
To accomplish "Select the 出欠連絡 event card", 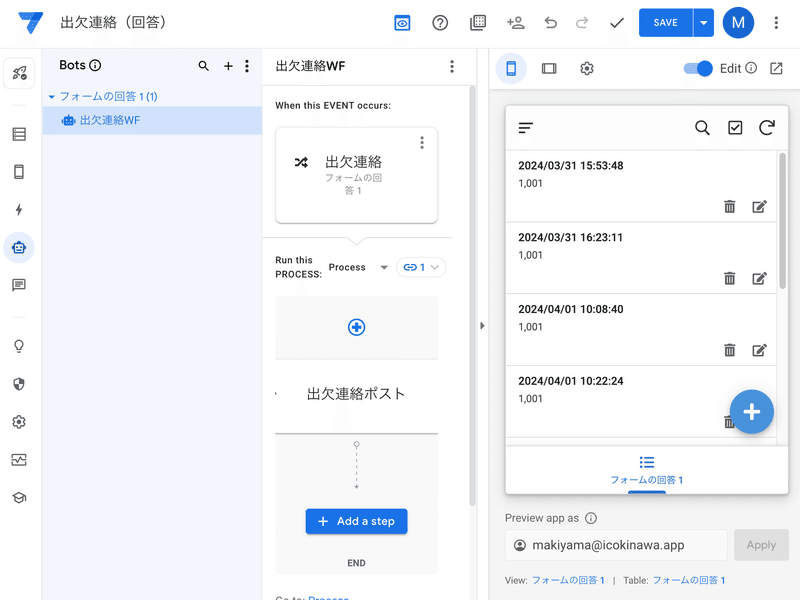I will 356,175.
